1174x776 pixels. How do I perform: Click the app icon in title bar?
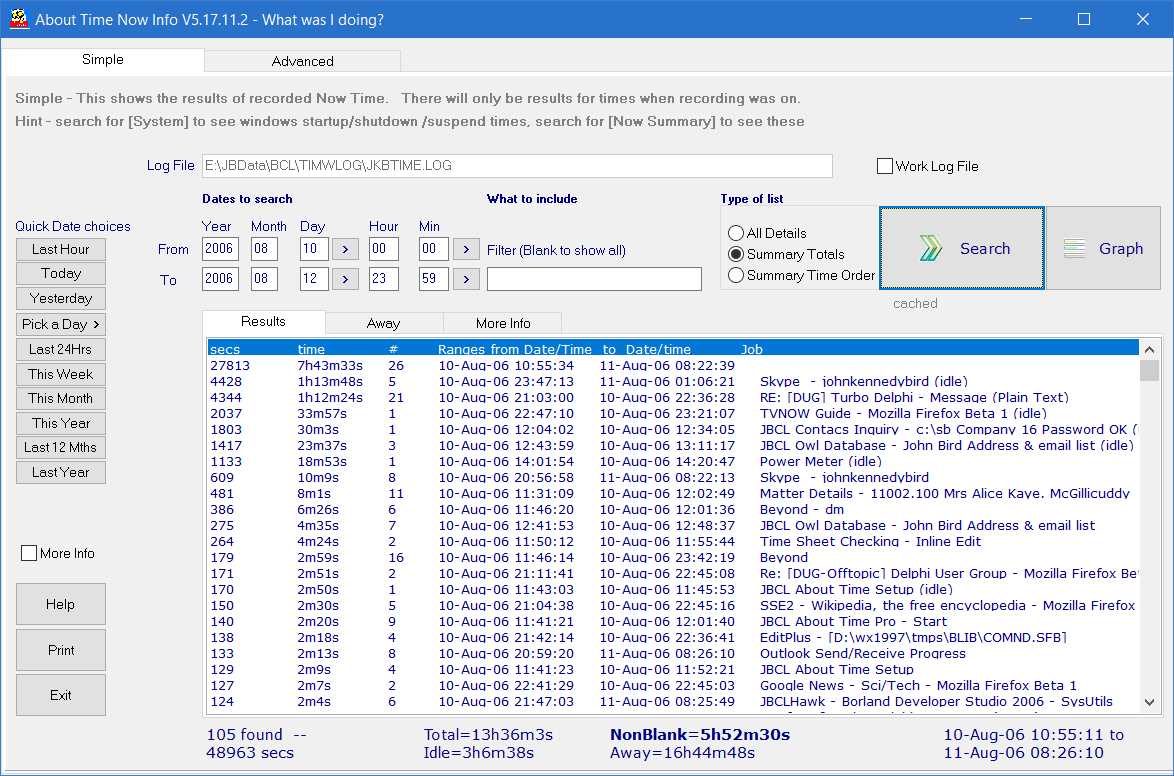pyautogui.click(x=17, y=19)
